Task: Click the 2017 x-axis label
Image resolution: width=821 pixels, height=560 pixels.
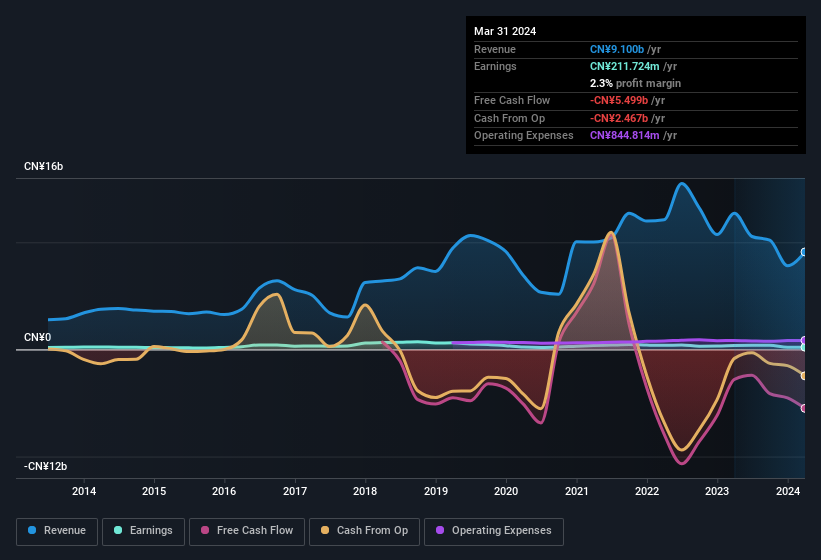Action: pos(295,491)
